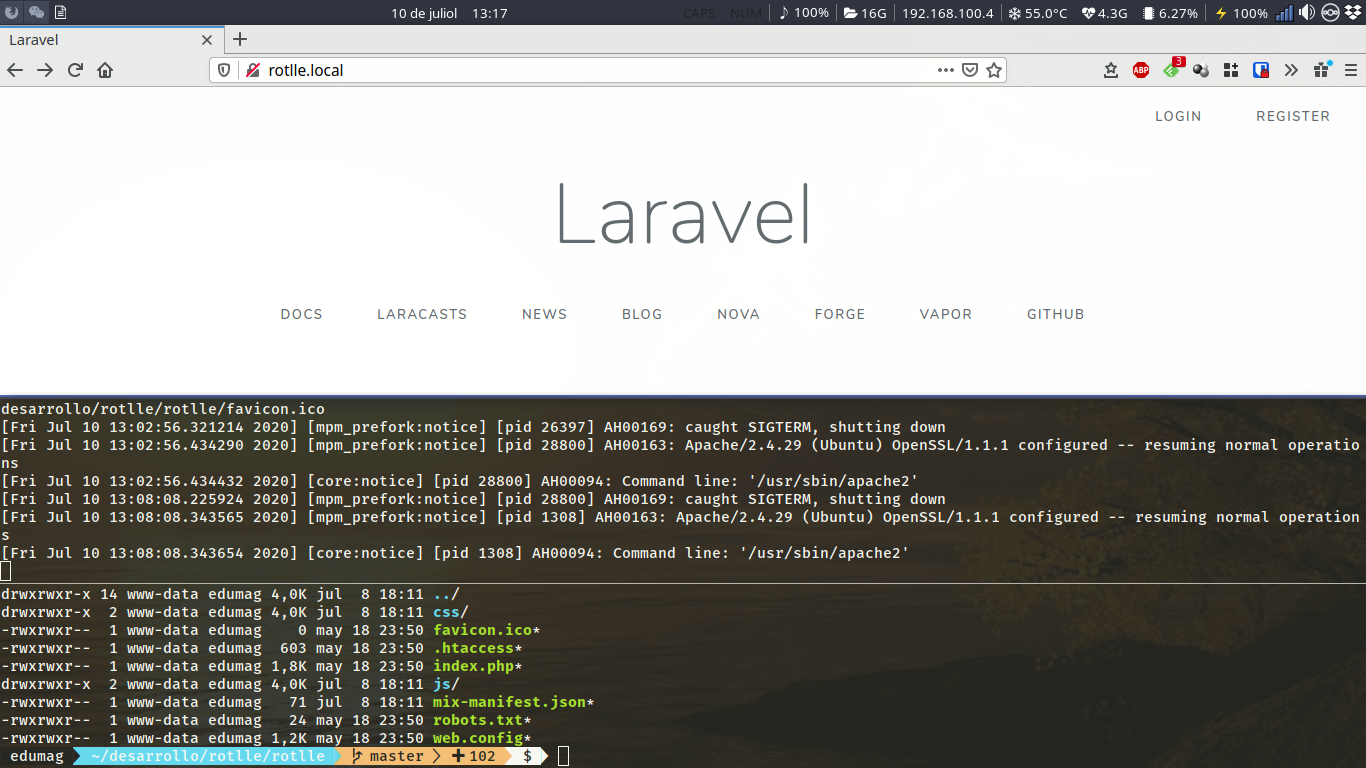1366x768 pixels.
Task: Open the network signal bars icon
Action: point(1284,13)
